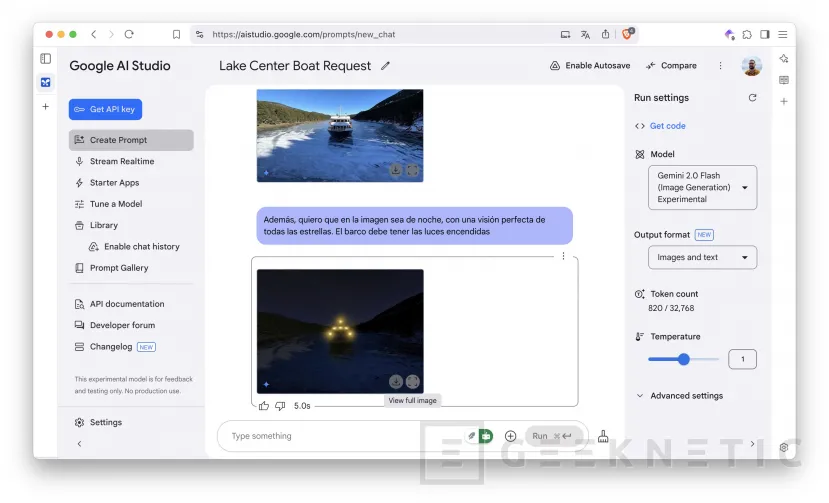Click the Token count 820 / 32,768 text
This screenshot has height=503, width=829.
point(671,308)
